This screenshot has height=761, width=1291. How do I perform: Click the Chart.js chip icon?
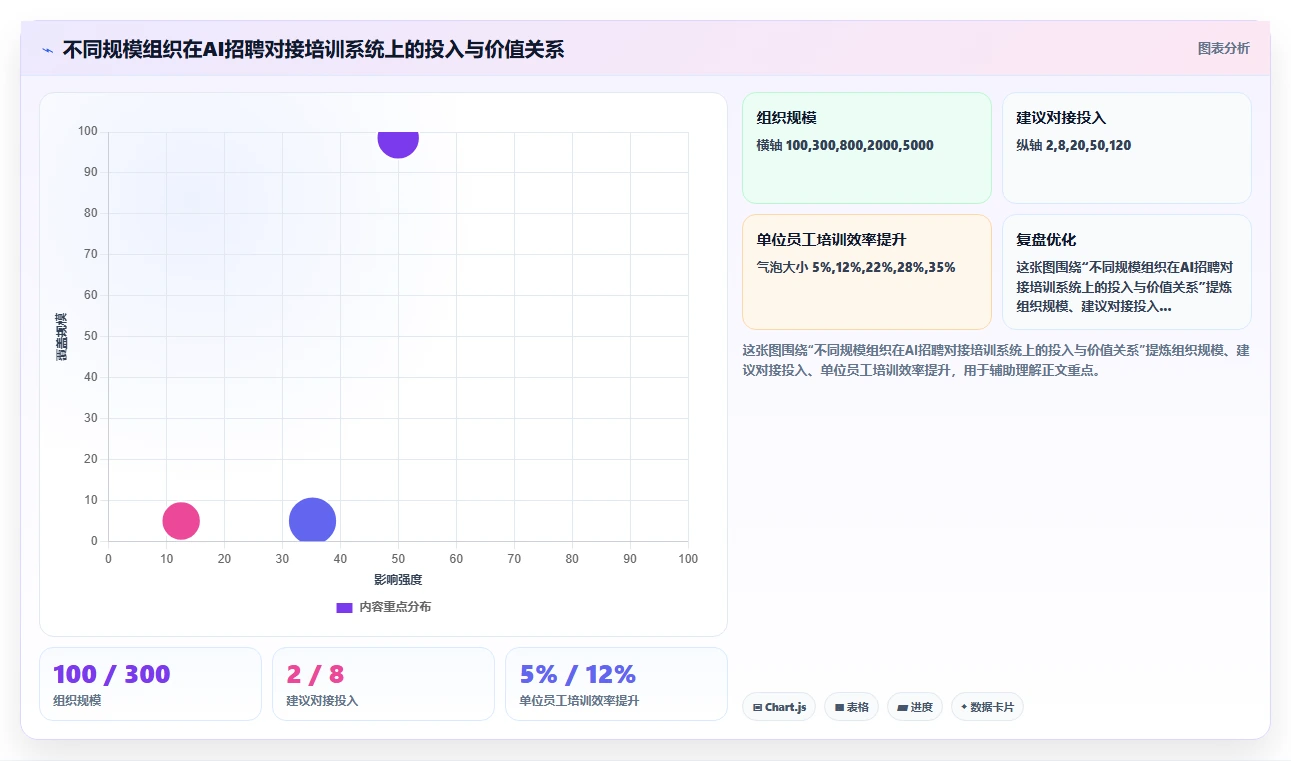757,708
